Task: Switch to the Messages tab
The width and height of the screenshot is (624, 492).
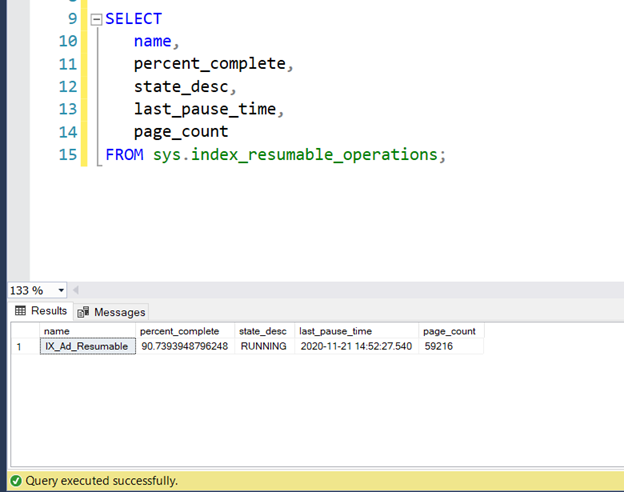Action: (x=111, y=312)
